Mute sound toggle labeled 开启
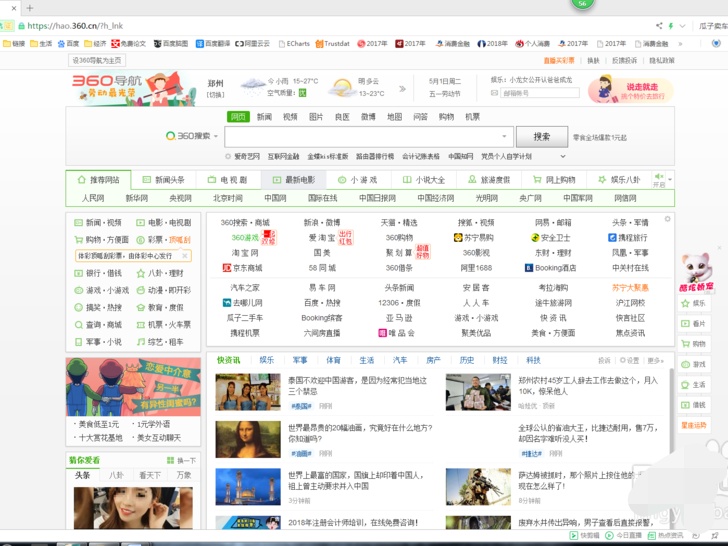728x546 pixels. click(x=659, y=180)
